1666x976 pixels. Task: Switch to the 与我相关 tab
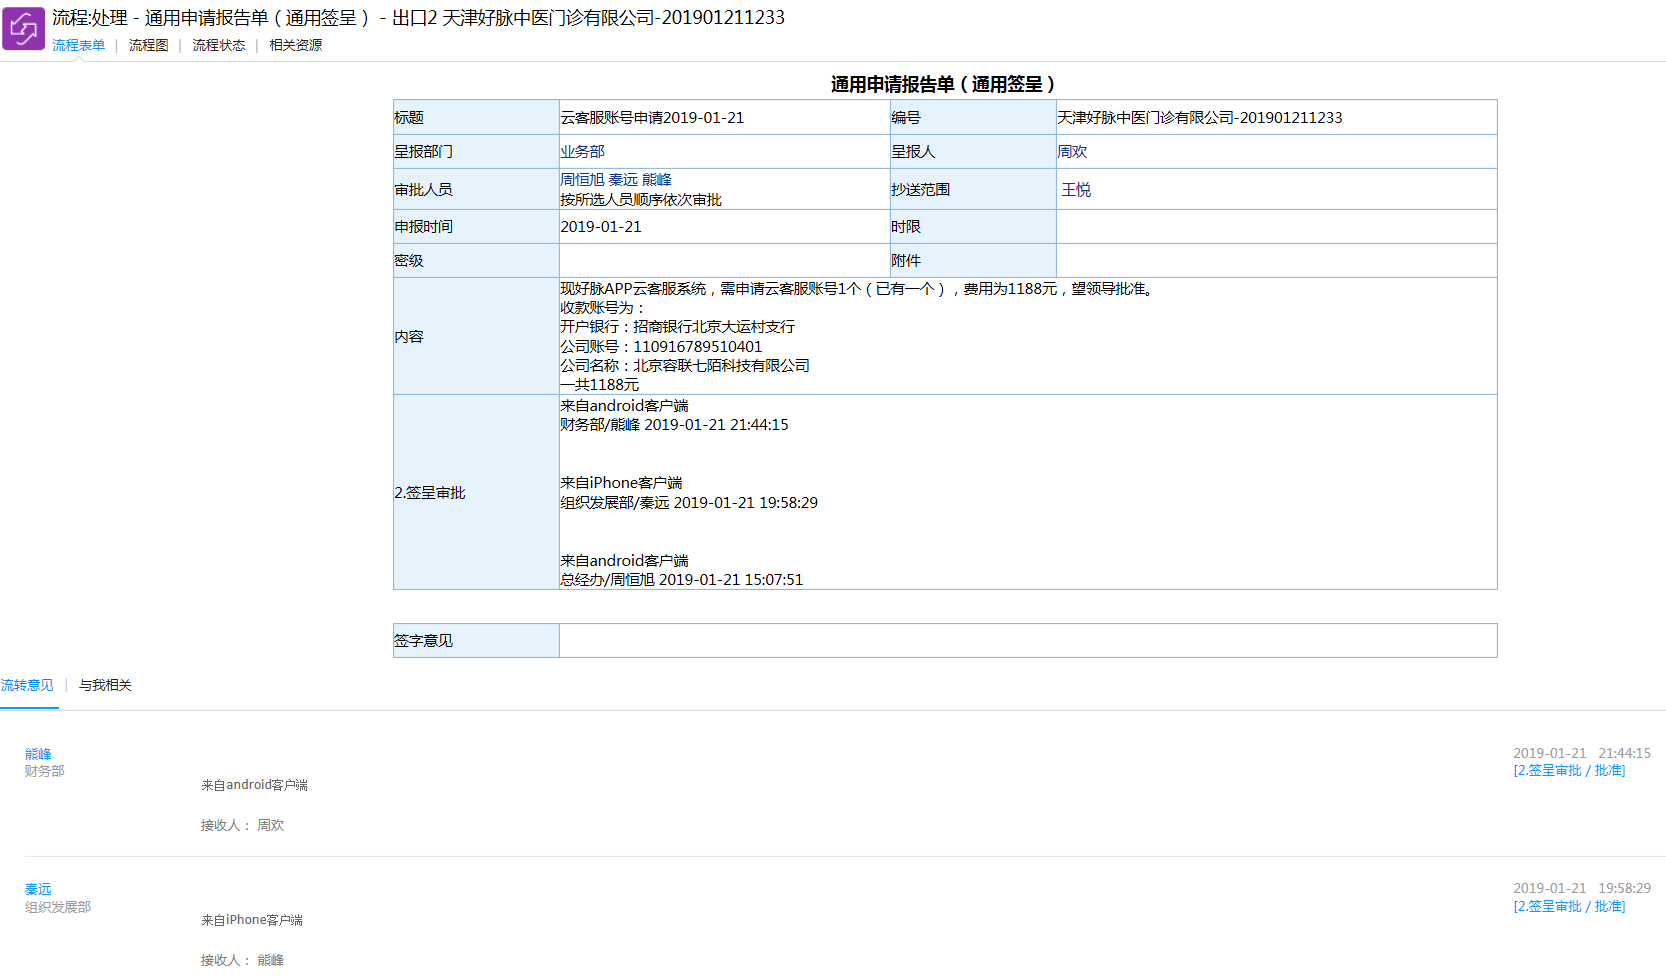105,685
